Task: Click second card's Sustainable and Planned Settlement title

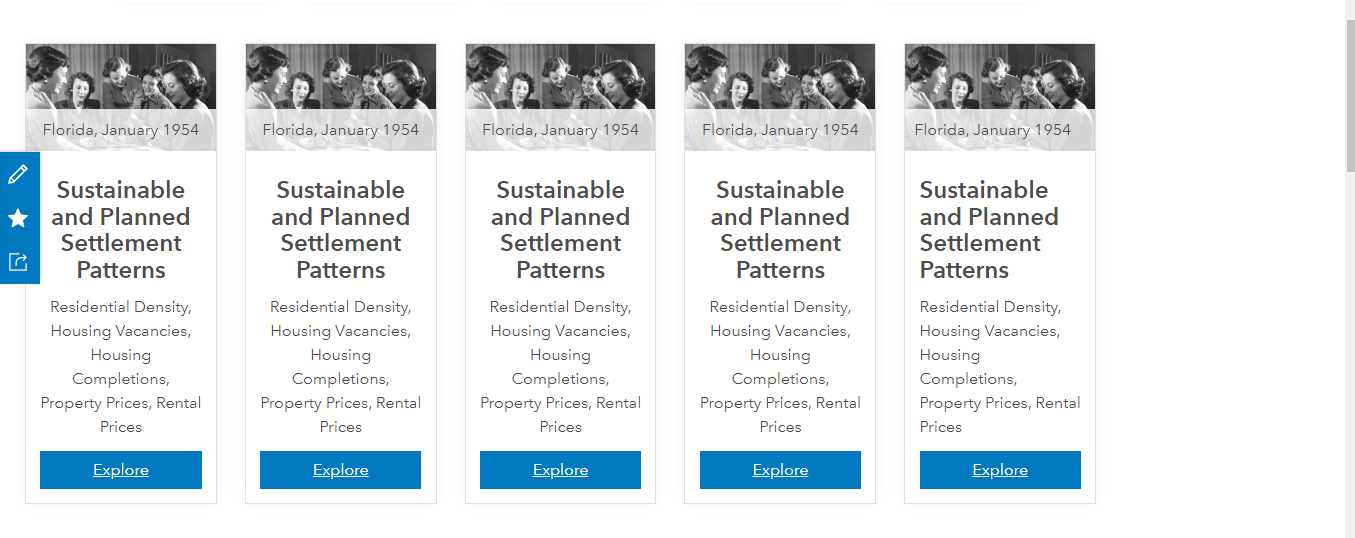Action: 341,230
